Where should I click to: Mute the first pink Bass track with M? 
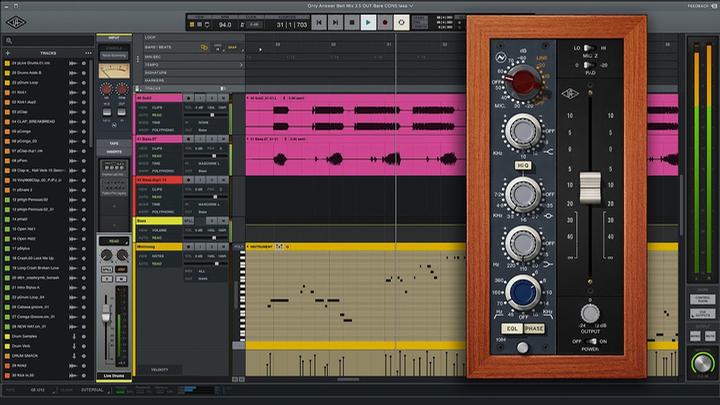pyautogui.click(x=222, y=98)
